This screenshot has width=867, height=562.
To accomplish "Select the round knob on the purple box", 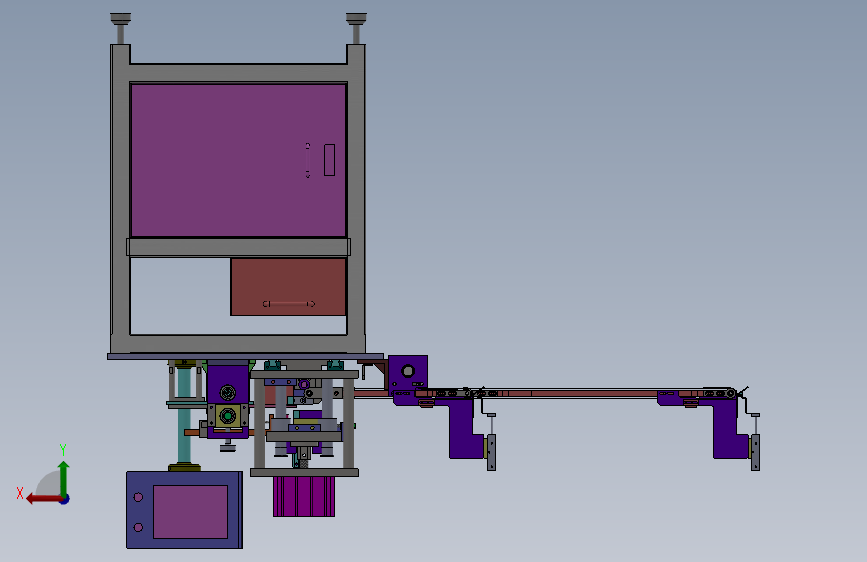I will point(408,371).
